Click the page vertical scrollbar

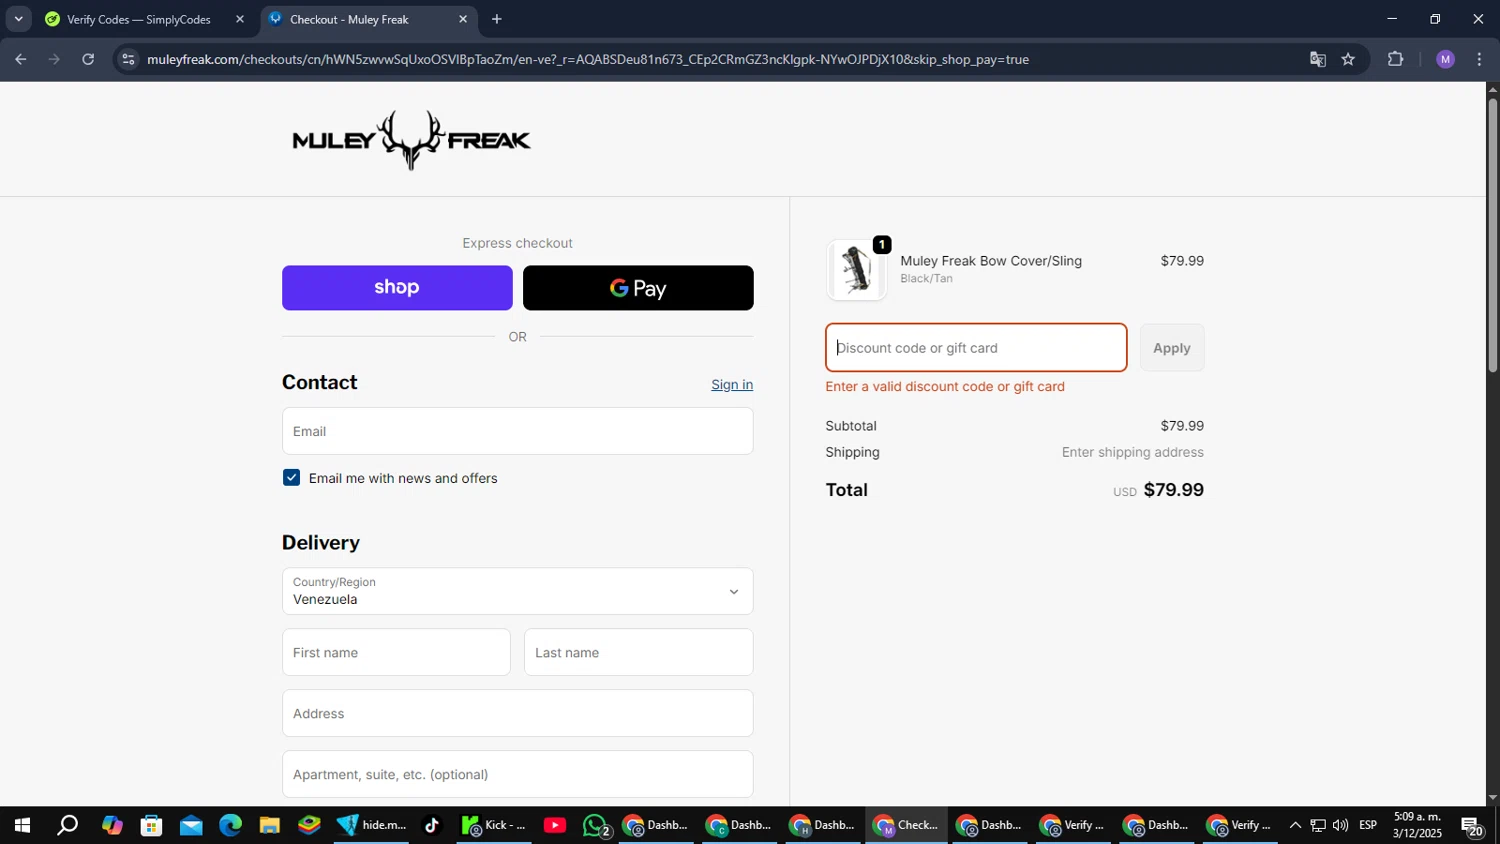[1492, 237]
